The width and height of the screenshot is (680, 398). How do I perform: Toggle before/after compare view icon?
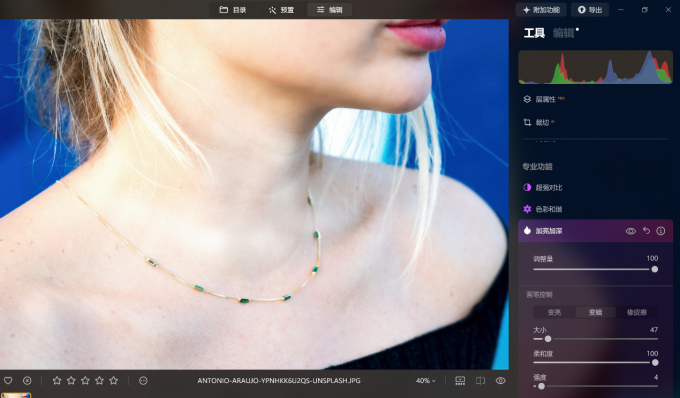coord(481,381)
